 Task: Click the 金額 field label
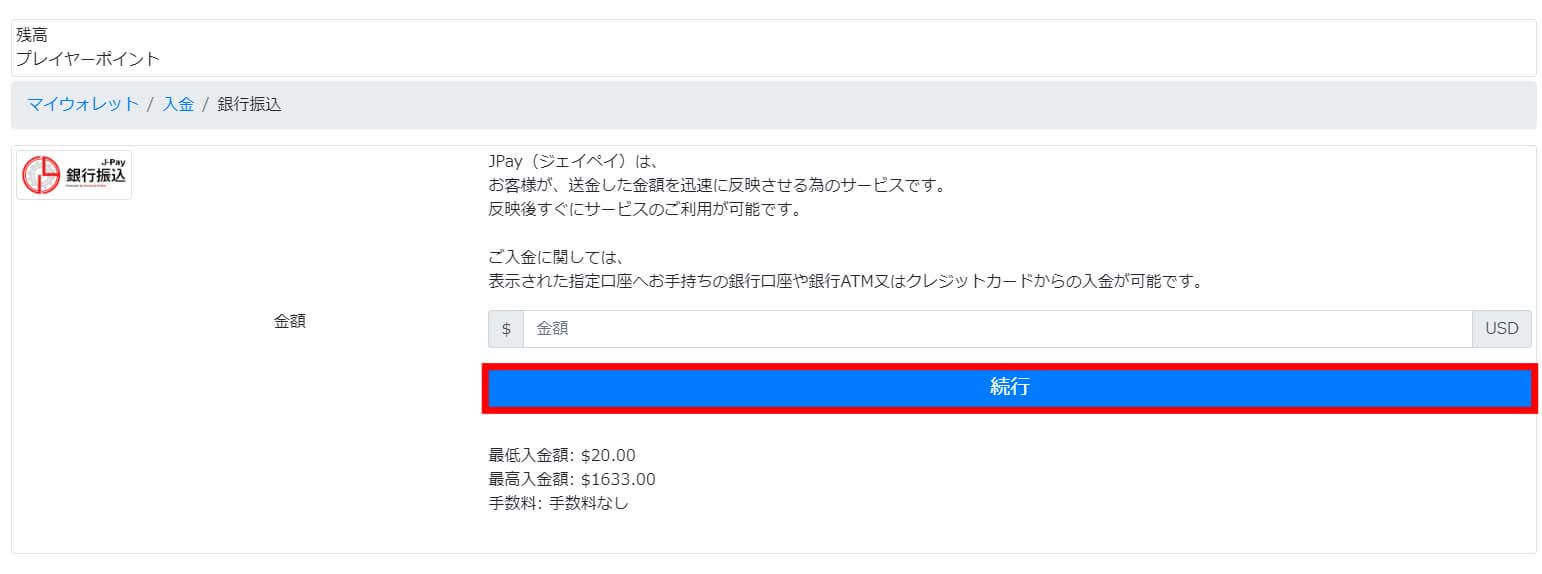pyautogui.click(x=290, y=322)
